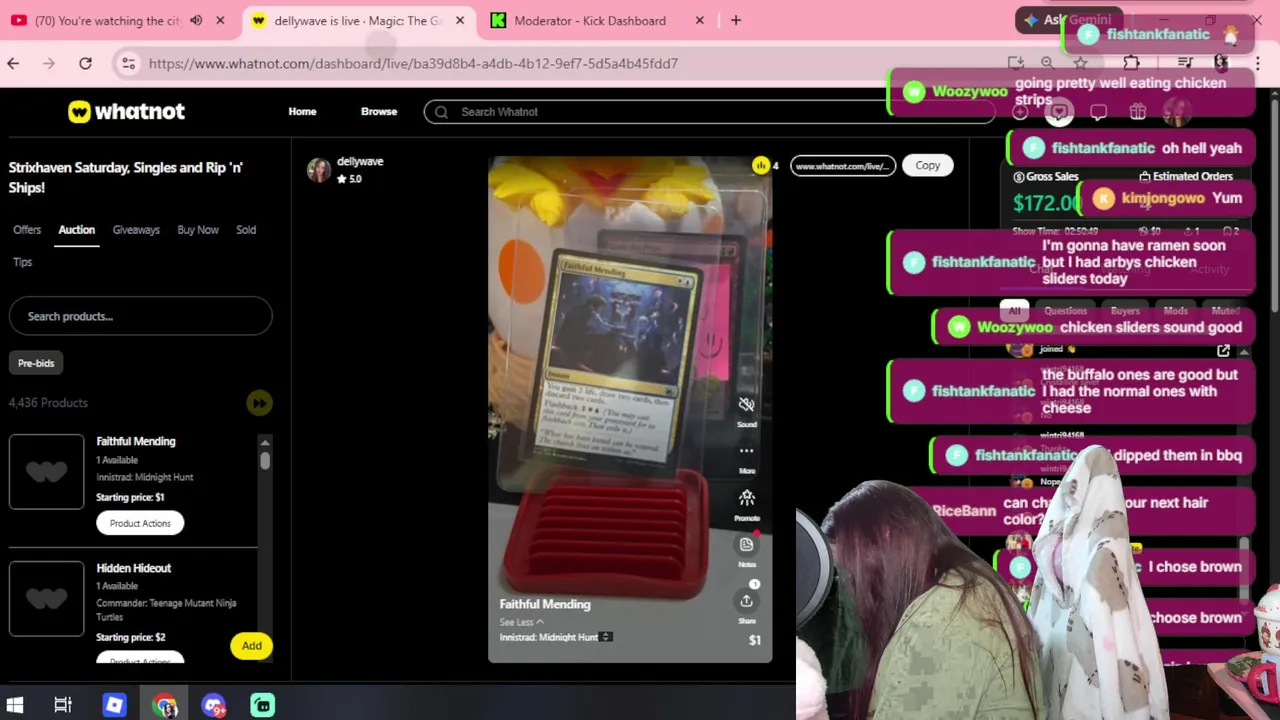Viewport: 1280px width, 720px height.
Task: Select the Hidden Hideout product thumbnail
Action: (47, 599)
